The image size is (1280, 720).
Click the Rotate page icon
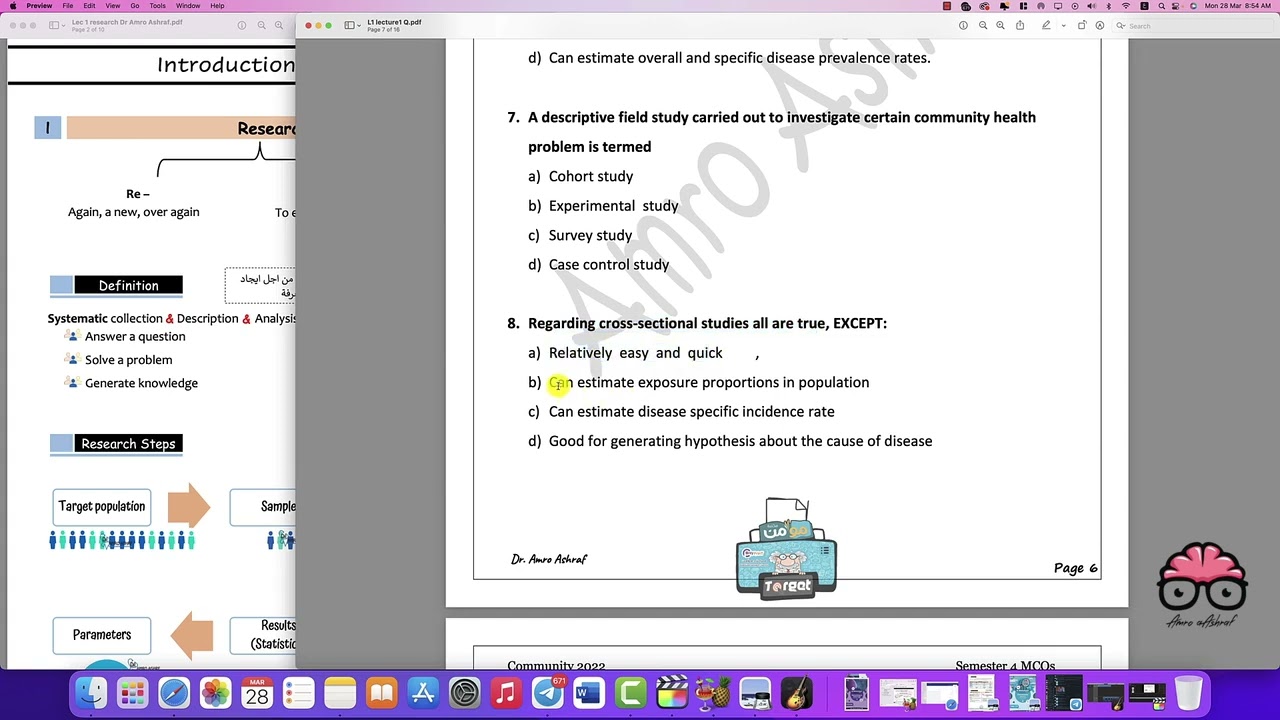(x=1082, y=25)
